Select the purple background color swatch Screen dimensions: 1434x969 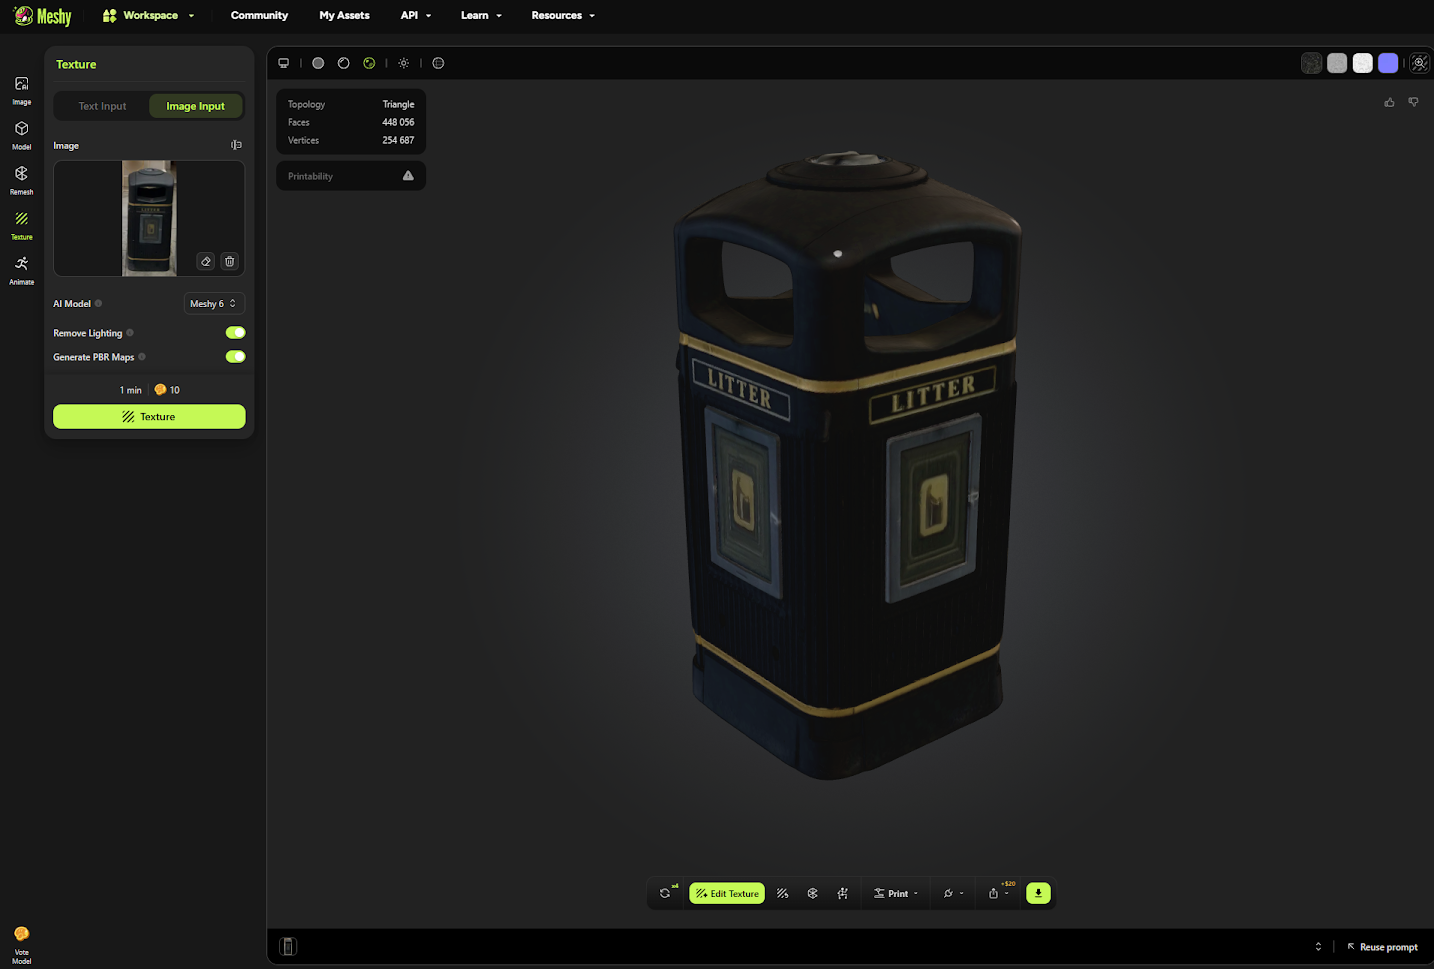point(1388,63)
